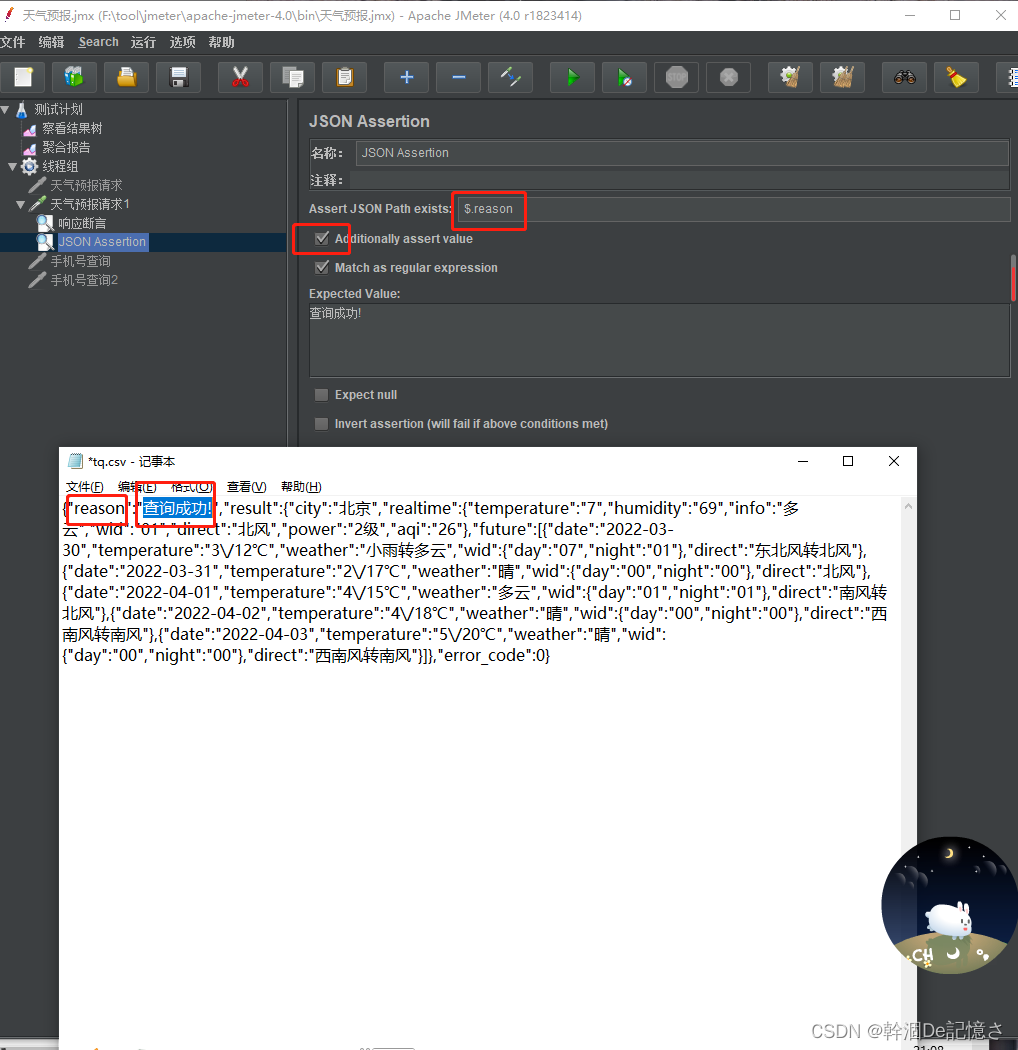The image size is (1018, 1050).
Task: Select the 手机号查询2 sampler
Action: [x=84, y=280]
